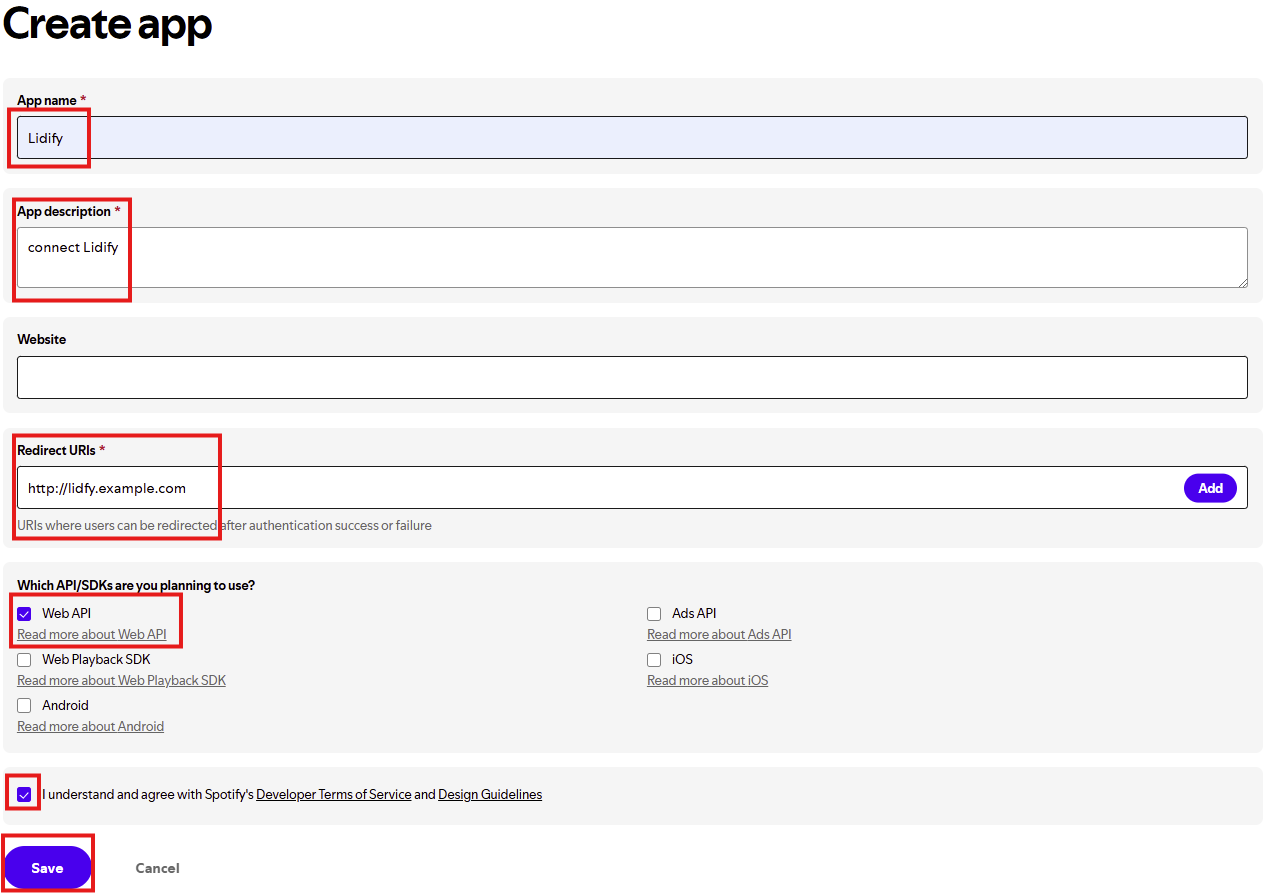
Task: Save the new app
Action: point(47,868)
